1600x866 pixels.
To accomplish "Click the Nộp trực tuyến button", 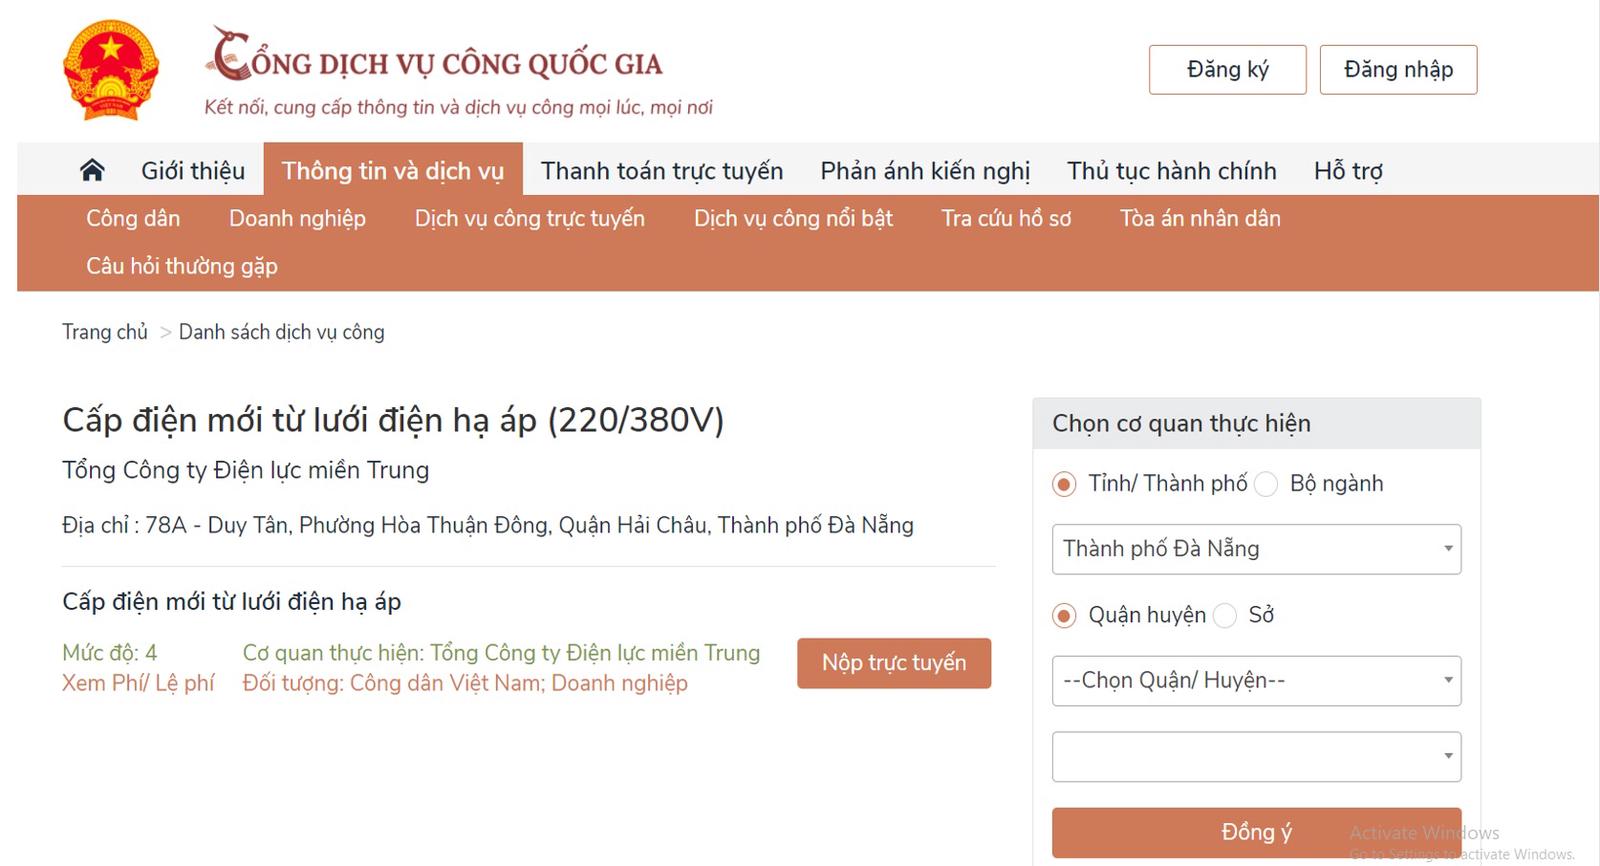I will pos(894,663).
